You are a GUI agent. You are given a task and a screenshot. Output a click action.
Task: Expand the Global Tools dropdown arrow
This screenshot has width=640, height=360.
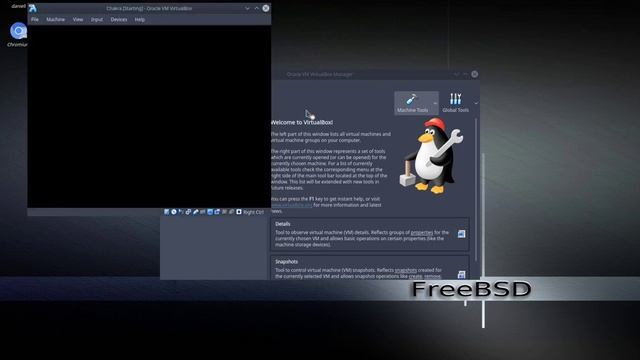[x=476, y=103]
